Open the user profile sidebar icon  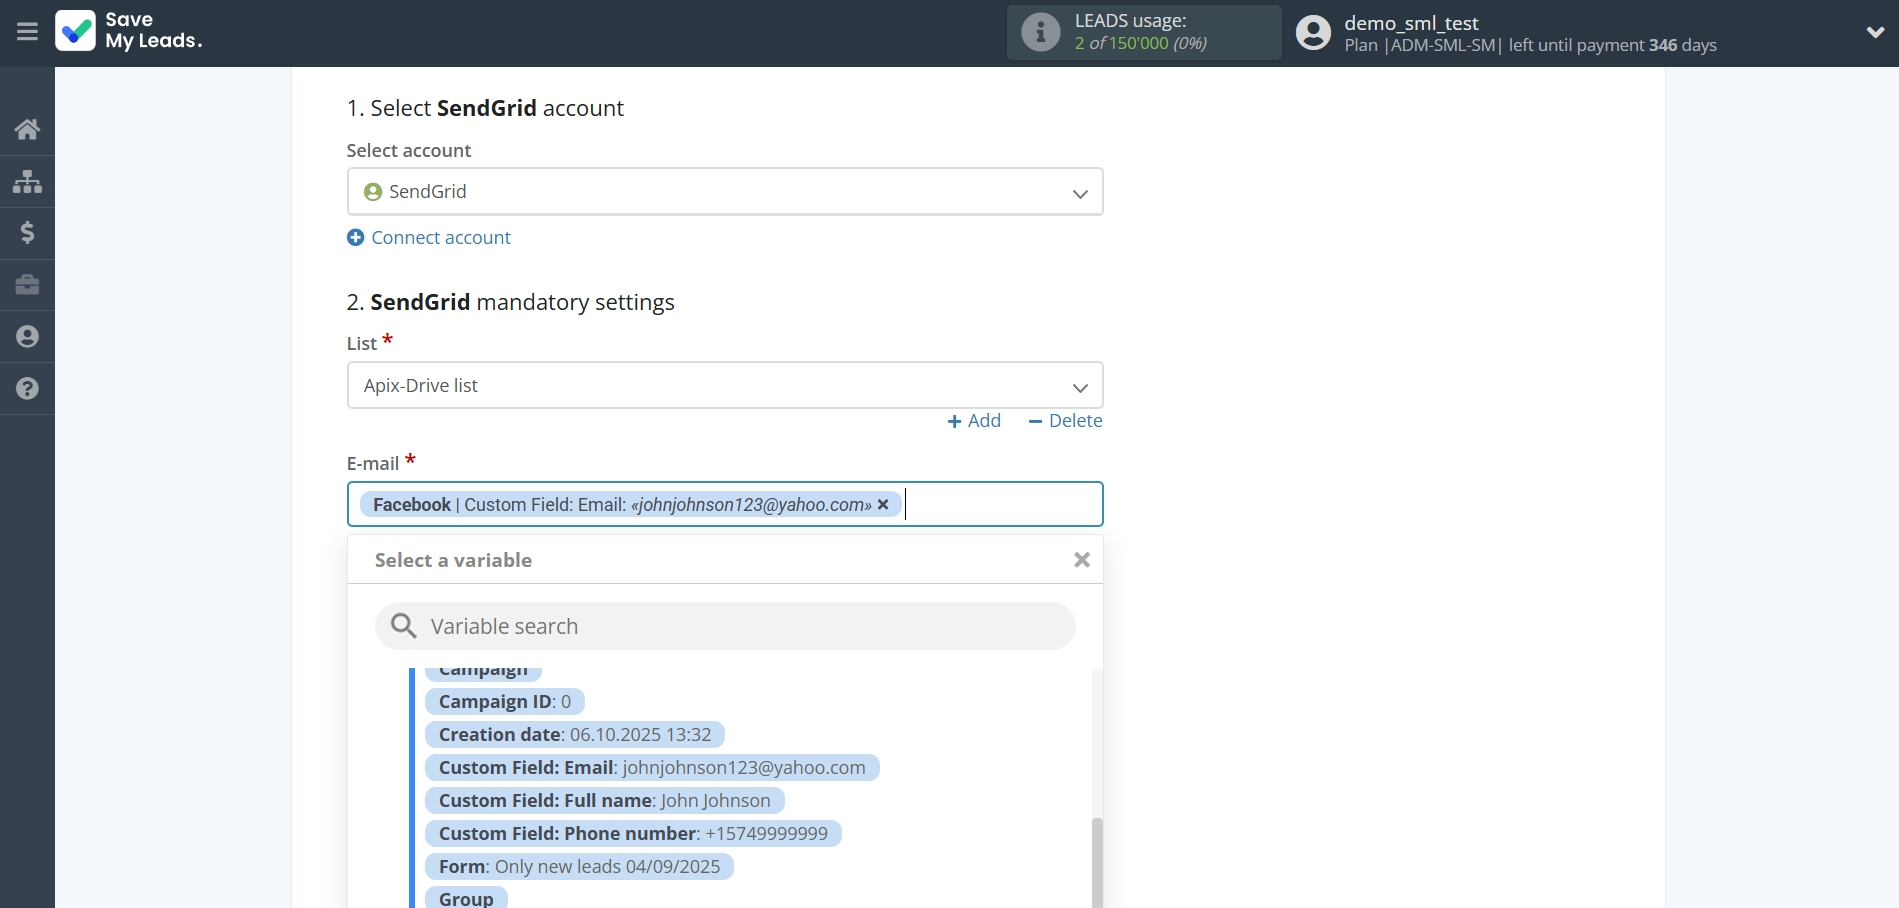click(x=27, y=337)
